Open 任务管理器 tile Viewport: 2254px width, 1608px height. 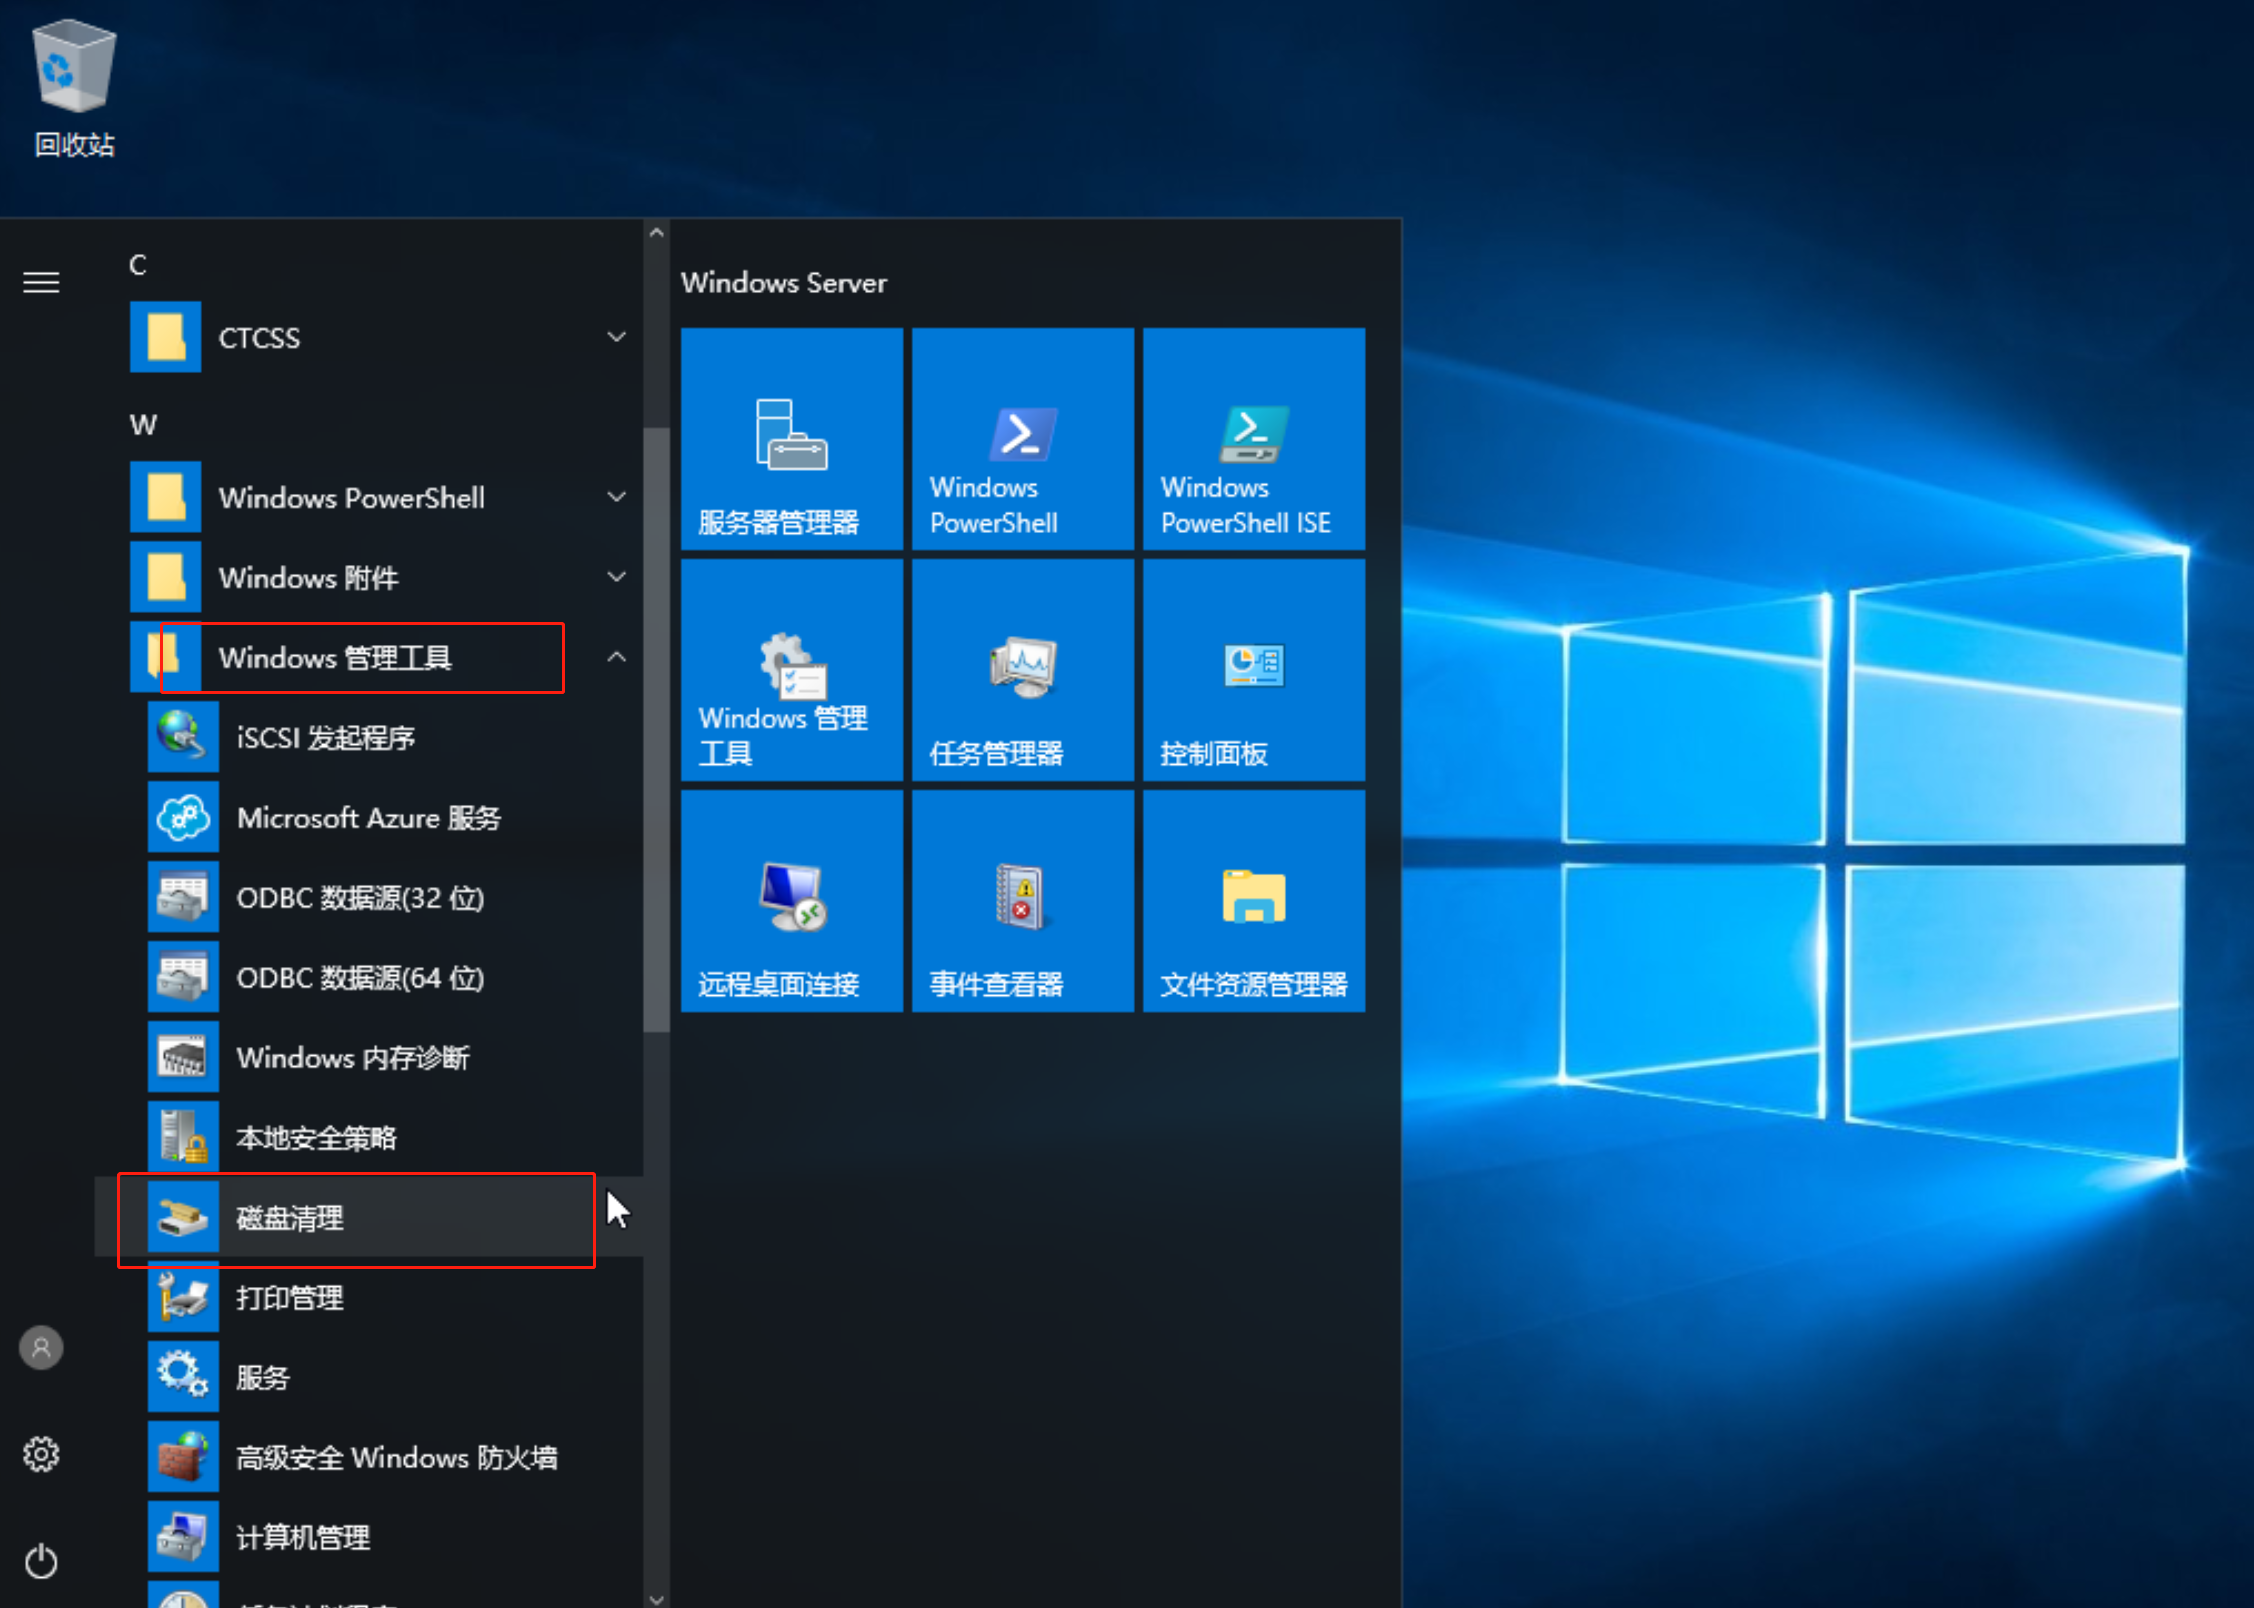(1023, 670)
